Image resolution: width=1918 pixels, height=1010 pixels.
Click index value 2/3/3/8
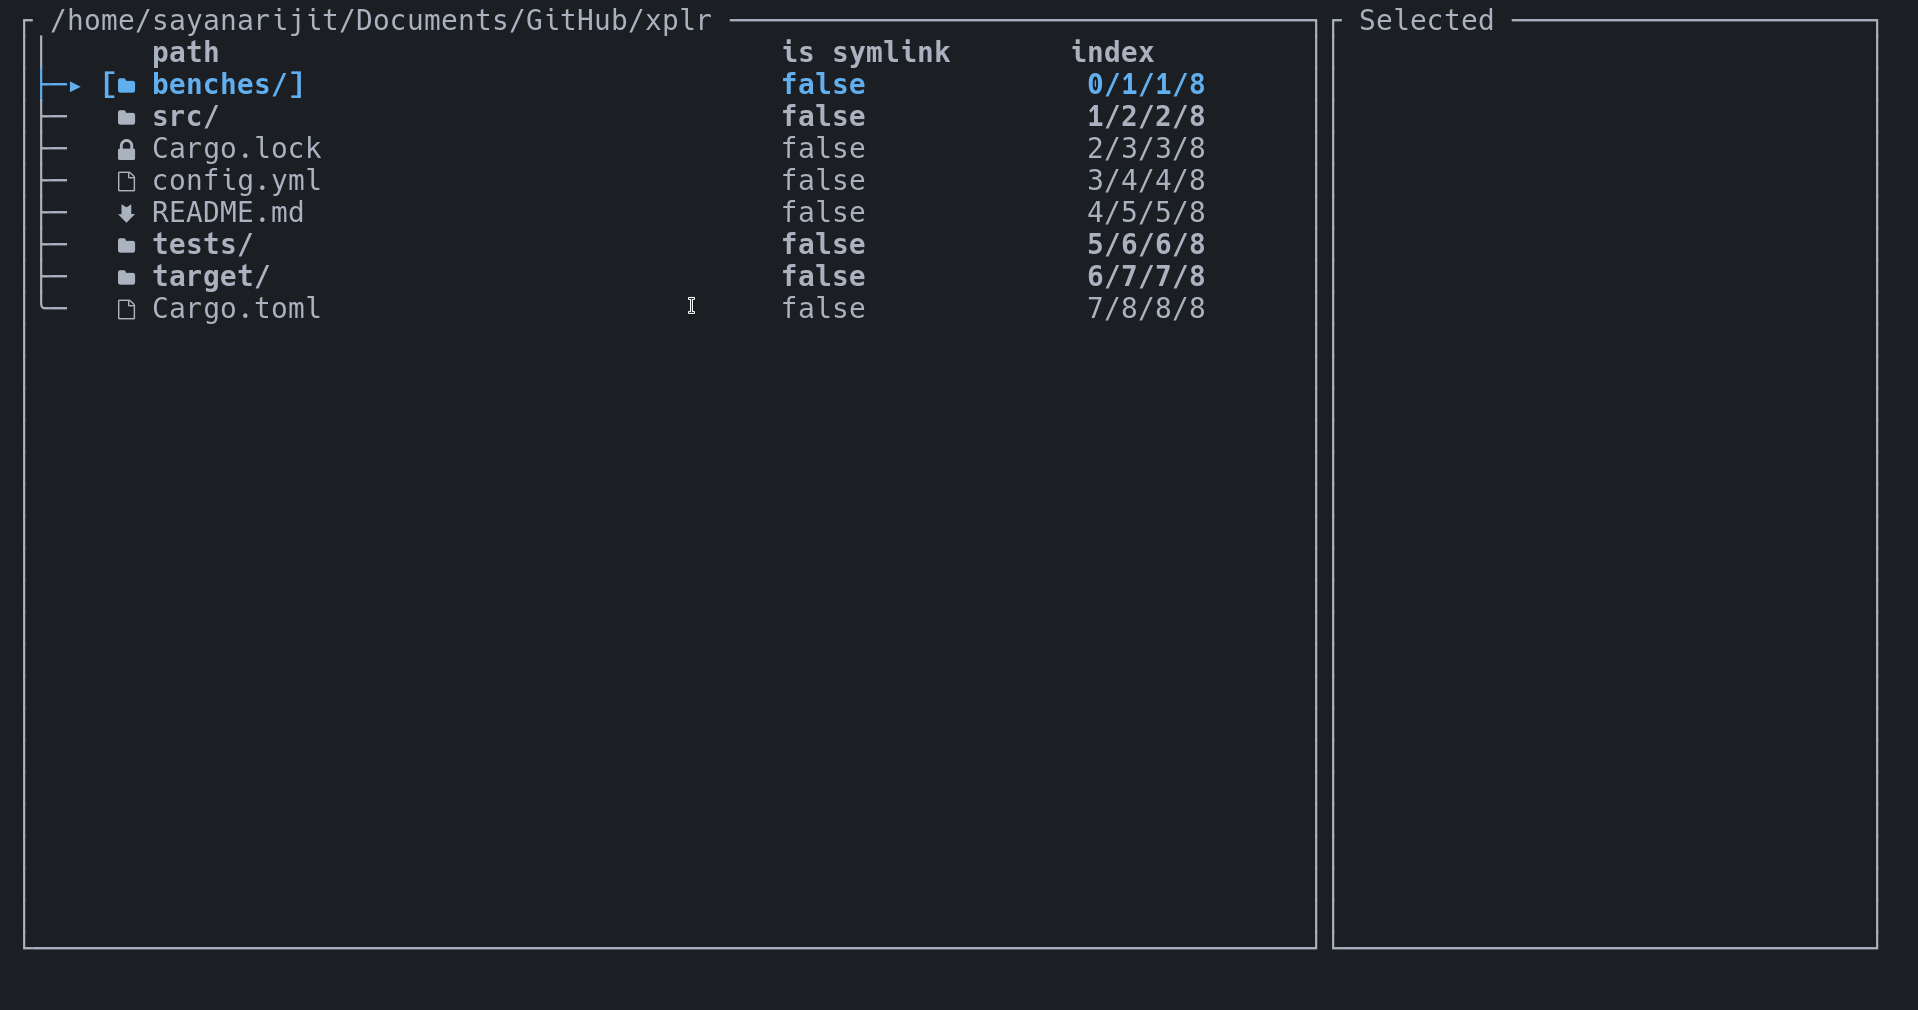[1146, 149]
